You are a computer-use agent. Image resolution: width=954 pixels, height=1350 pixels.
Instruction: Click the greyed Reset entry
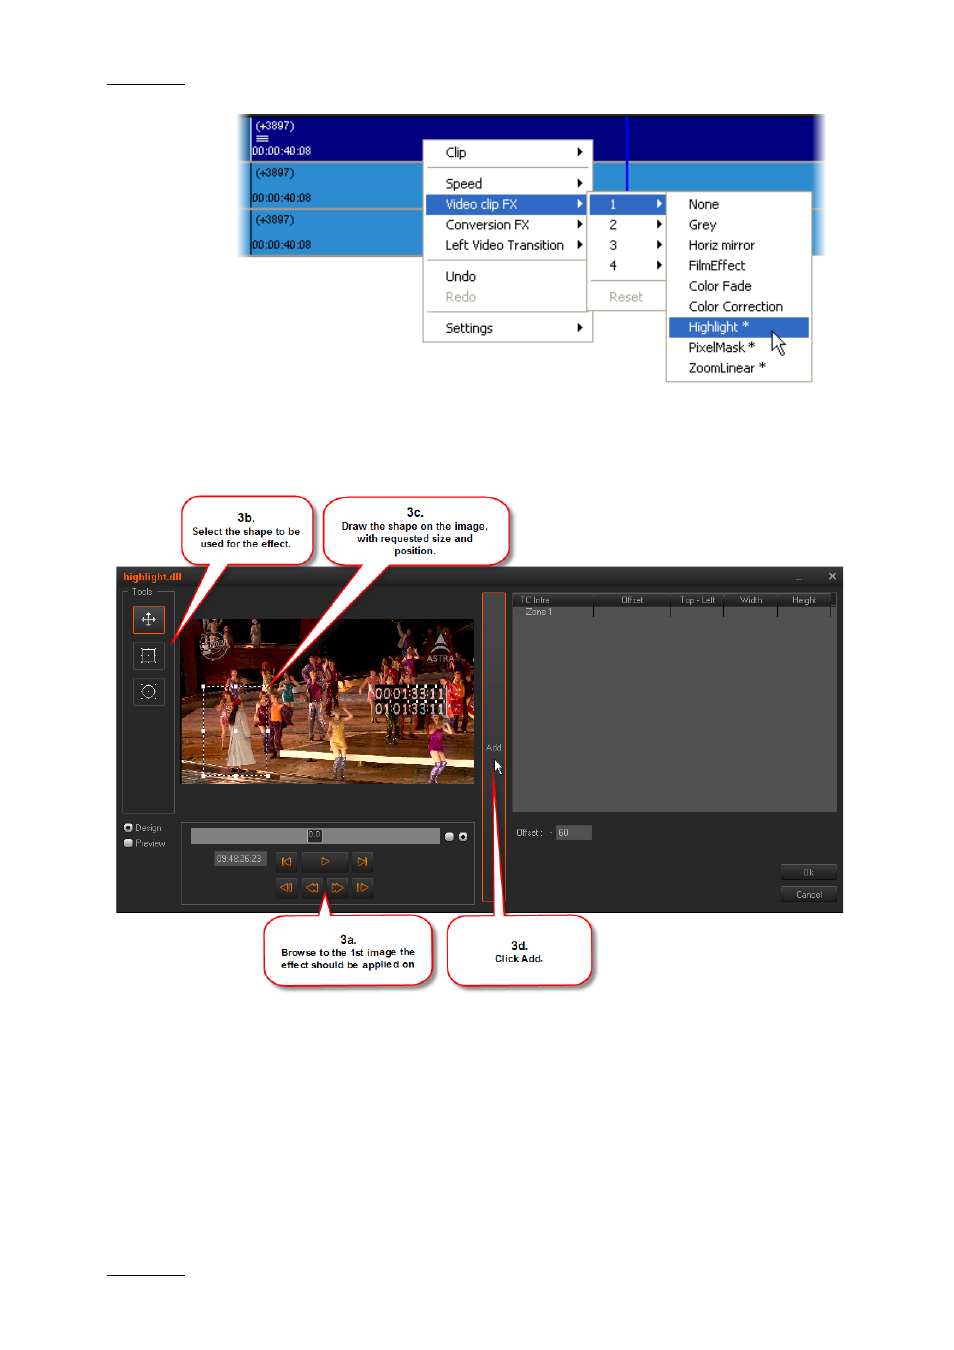[x=627, y=297]
